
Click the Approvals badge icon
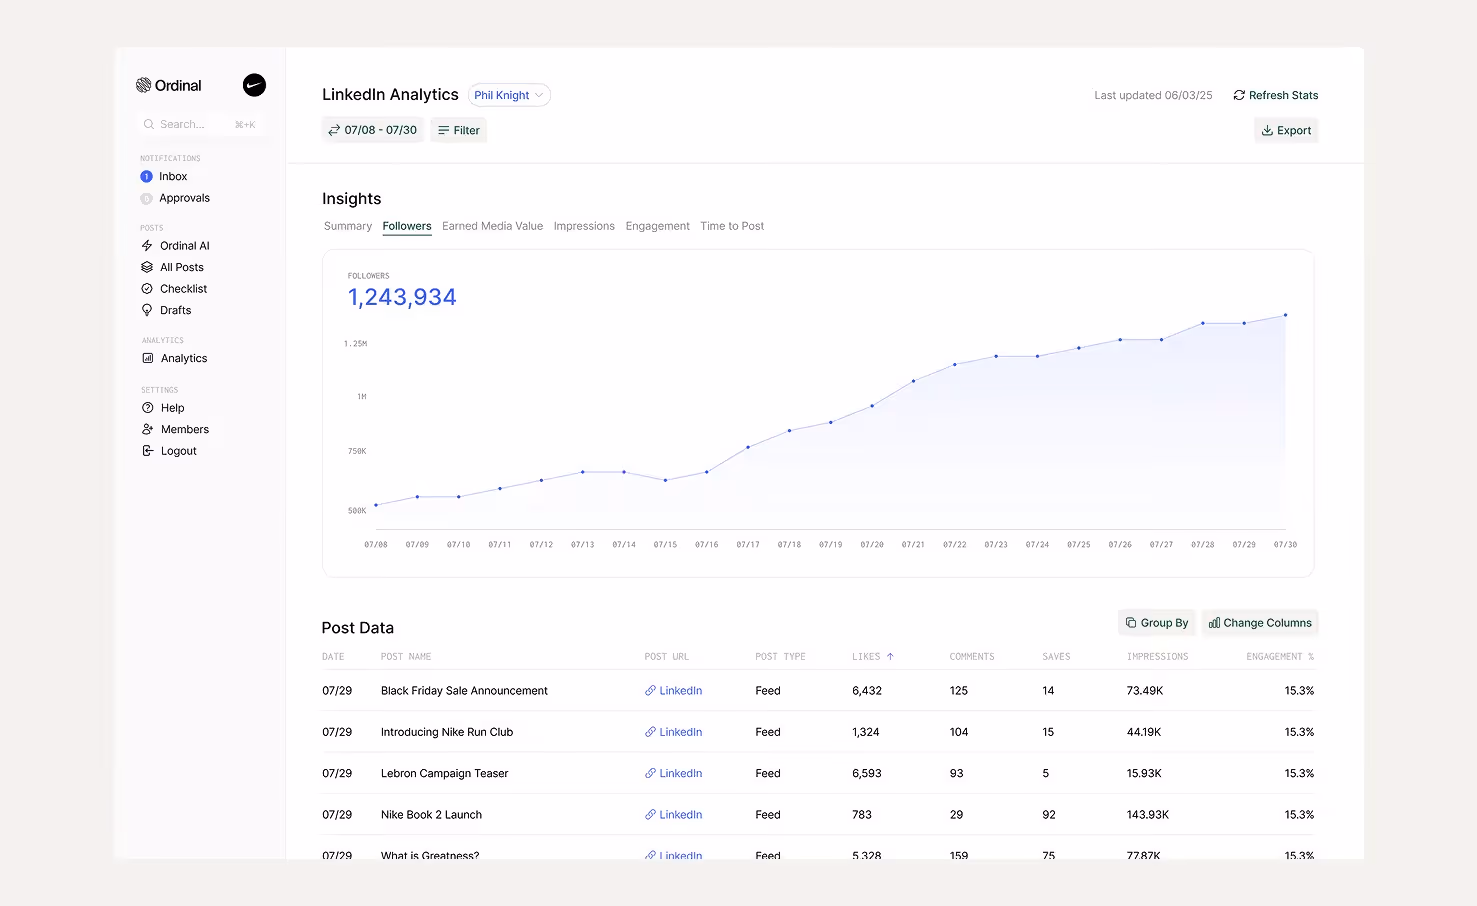146,198
